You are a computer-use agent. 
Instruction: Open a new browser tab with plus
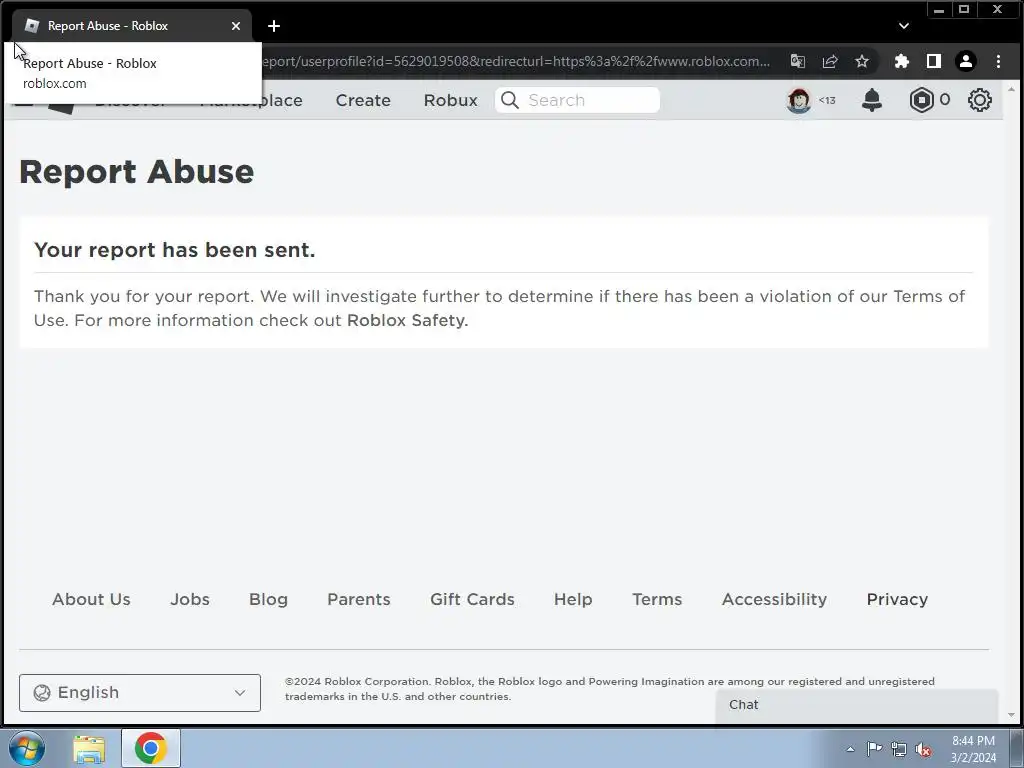coord(274,26)
